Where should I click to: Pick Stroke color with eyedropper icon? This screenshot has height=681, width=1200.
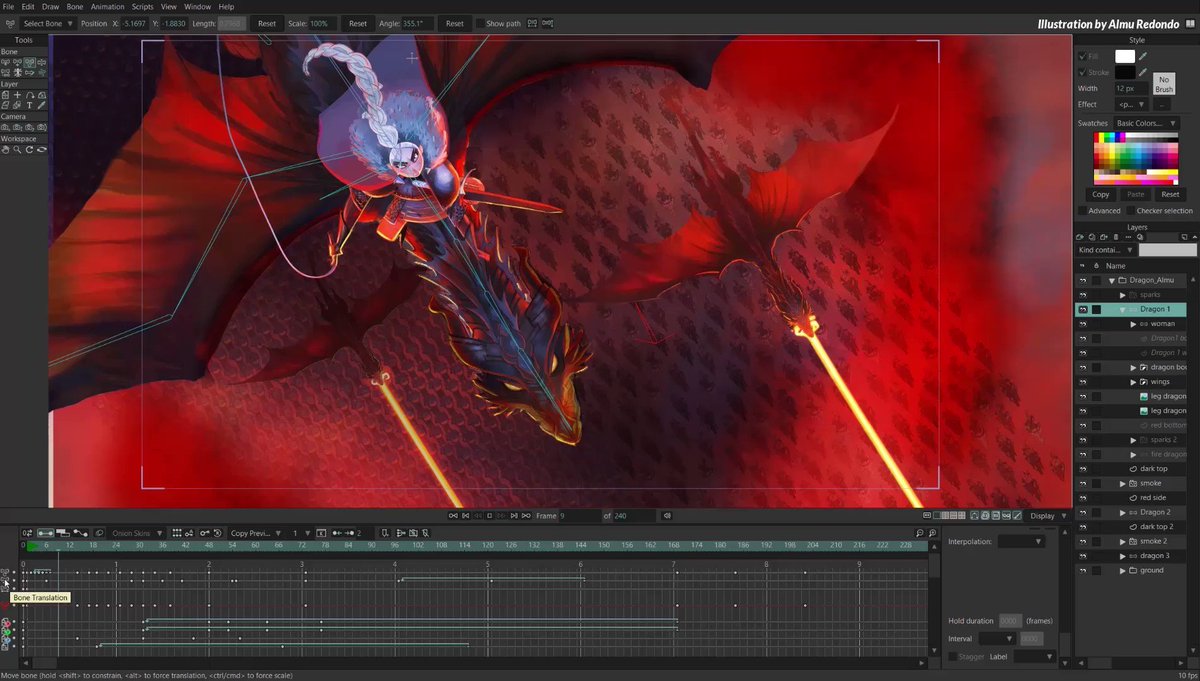pos(1144,72)
